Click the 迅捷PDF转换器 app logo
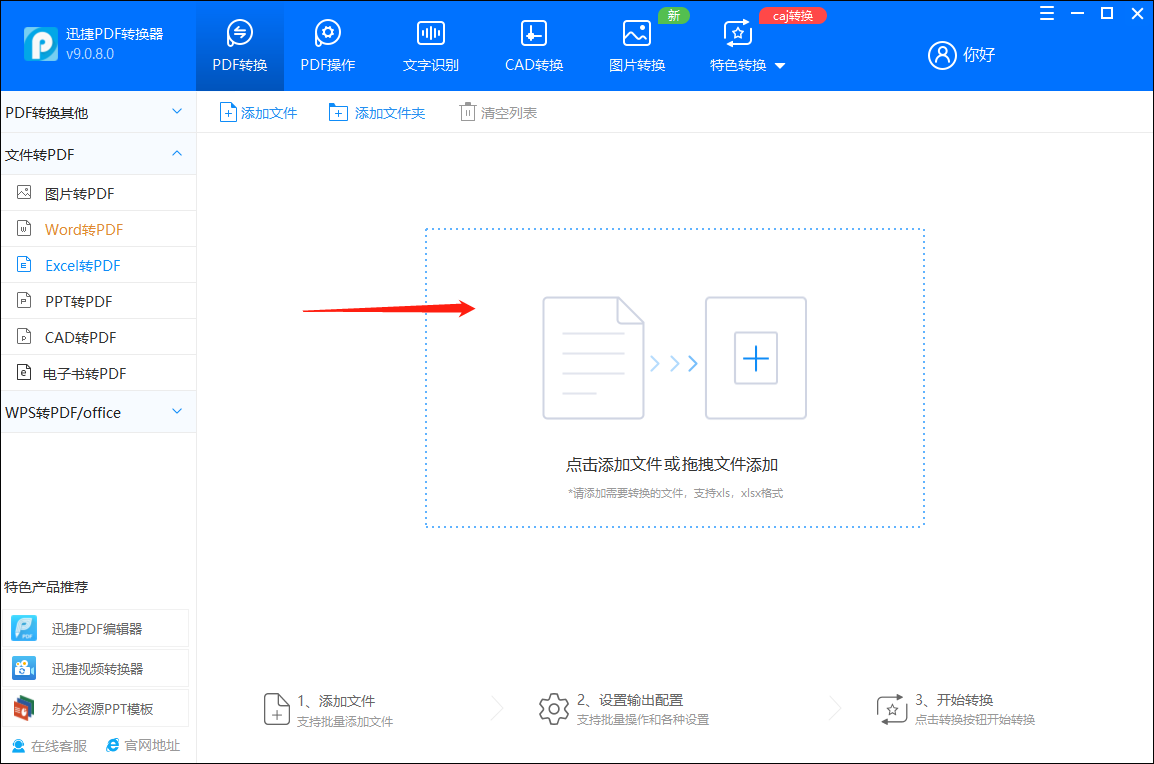 click(41, 44)
